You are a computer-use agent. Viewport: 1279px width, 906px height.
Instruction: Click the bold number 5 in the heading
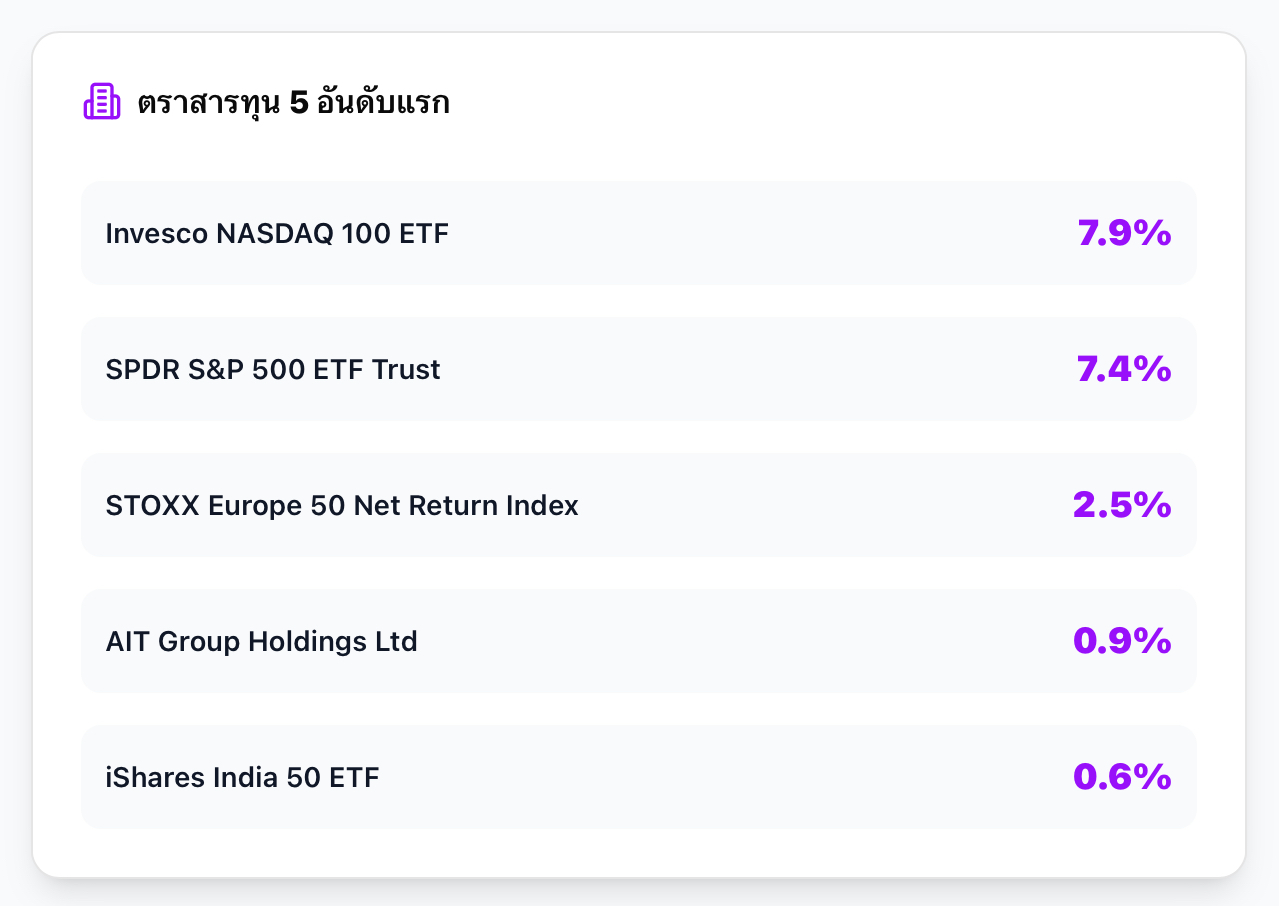click(x=298, y=104)
